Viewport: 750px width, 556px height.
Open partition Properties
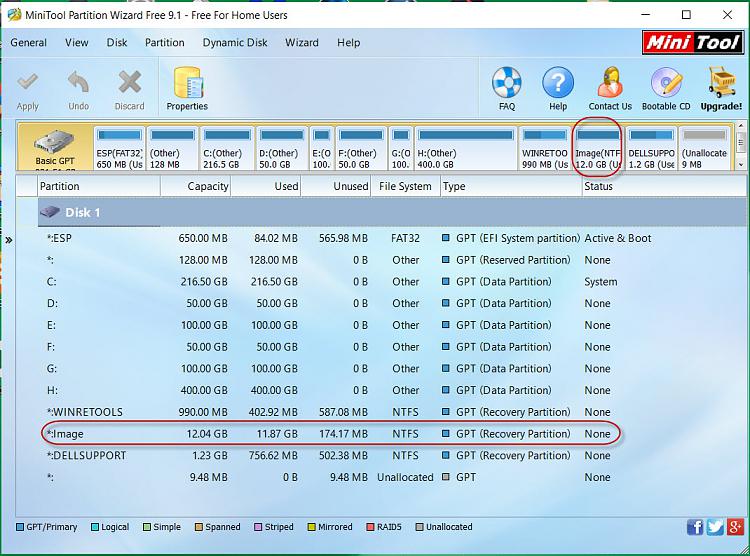[188, 89]
